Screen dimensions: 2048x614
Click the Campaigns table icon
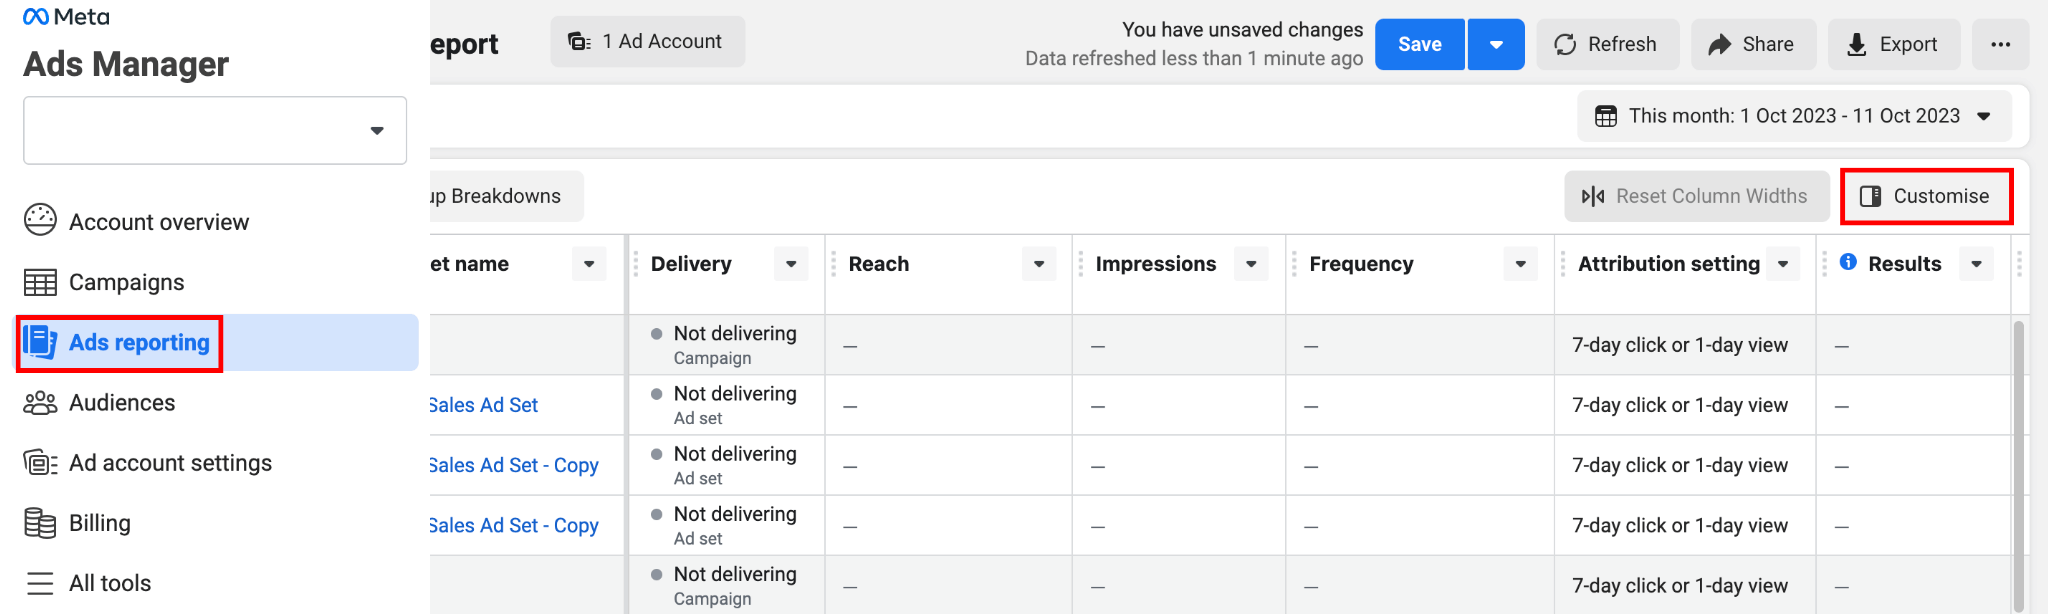[40, 282]
